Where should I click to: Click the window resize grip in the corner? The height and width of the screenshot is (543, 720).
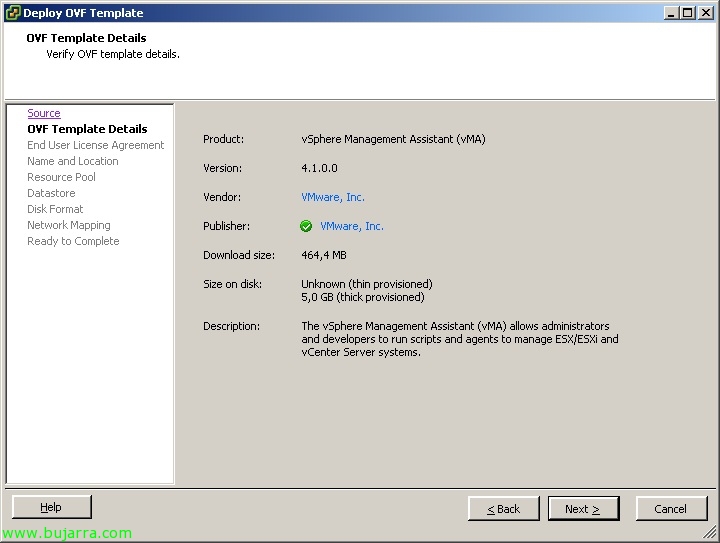click(x=710, y=532)
